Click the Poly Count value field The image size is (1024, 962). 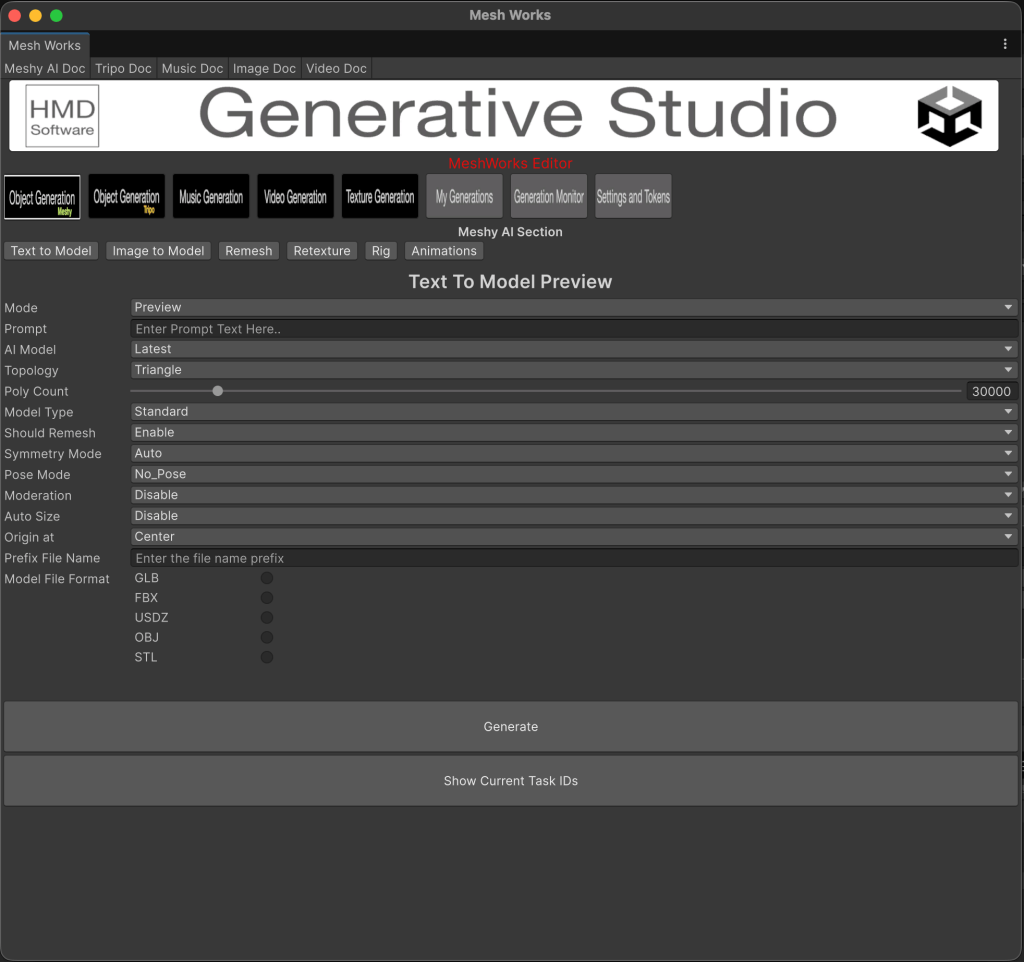[991, 391]
